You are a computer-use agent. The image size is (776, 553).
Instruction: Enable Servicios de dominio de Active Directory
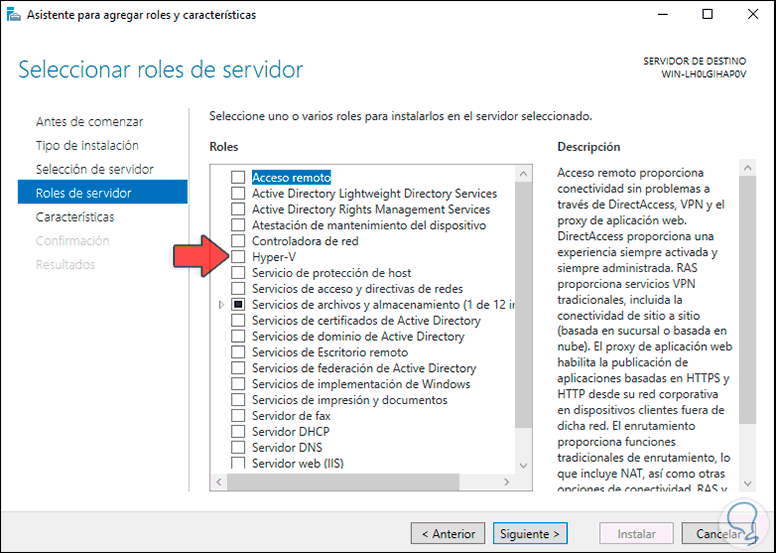point(238,336)
